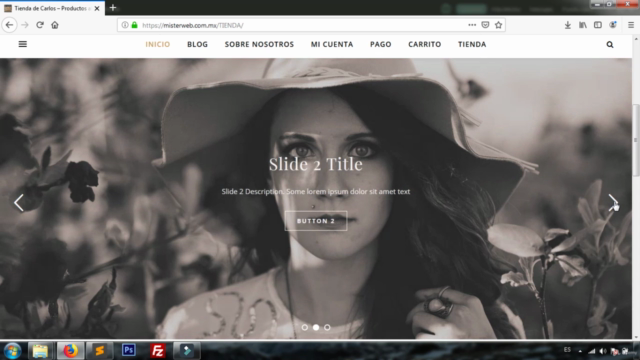This screenshot has height=360, width=640.
Task: Open the Firefox home page
Action: [55, 25]
